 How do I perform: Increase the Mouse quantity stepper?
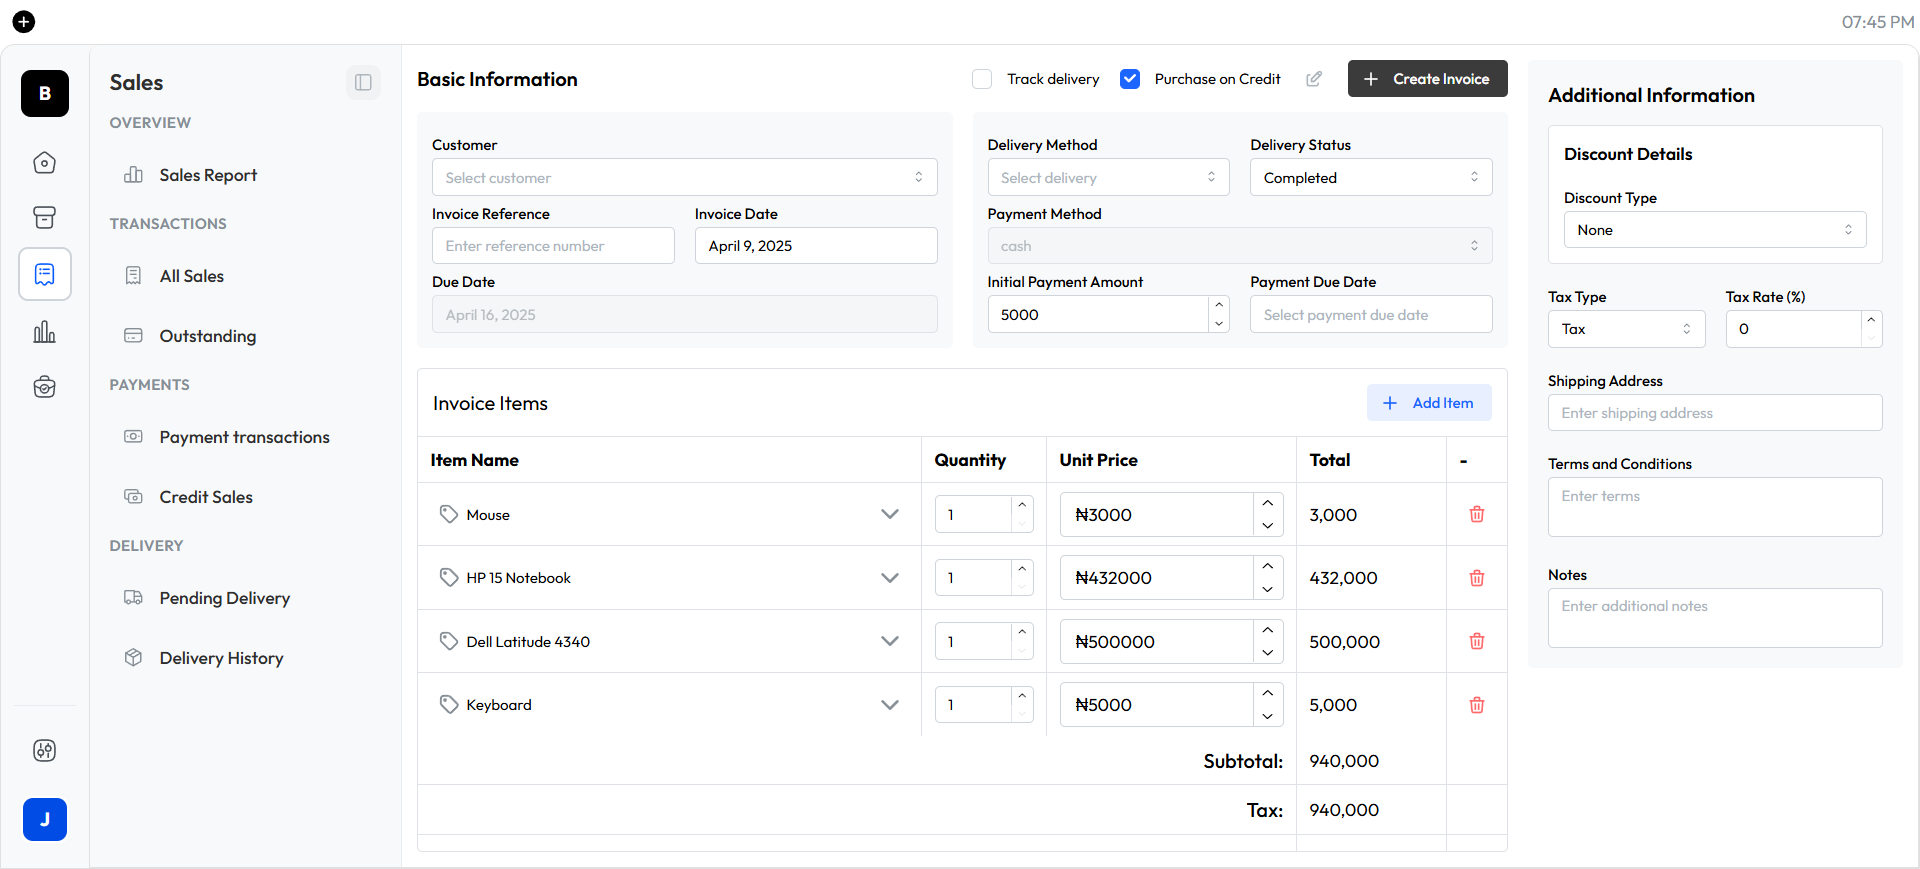click(1022, 504)
